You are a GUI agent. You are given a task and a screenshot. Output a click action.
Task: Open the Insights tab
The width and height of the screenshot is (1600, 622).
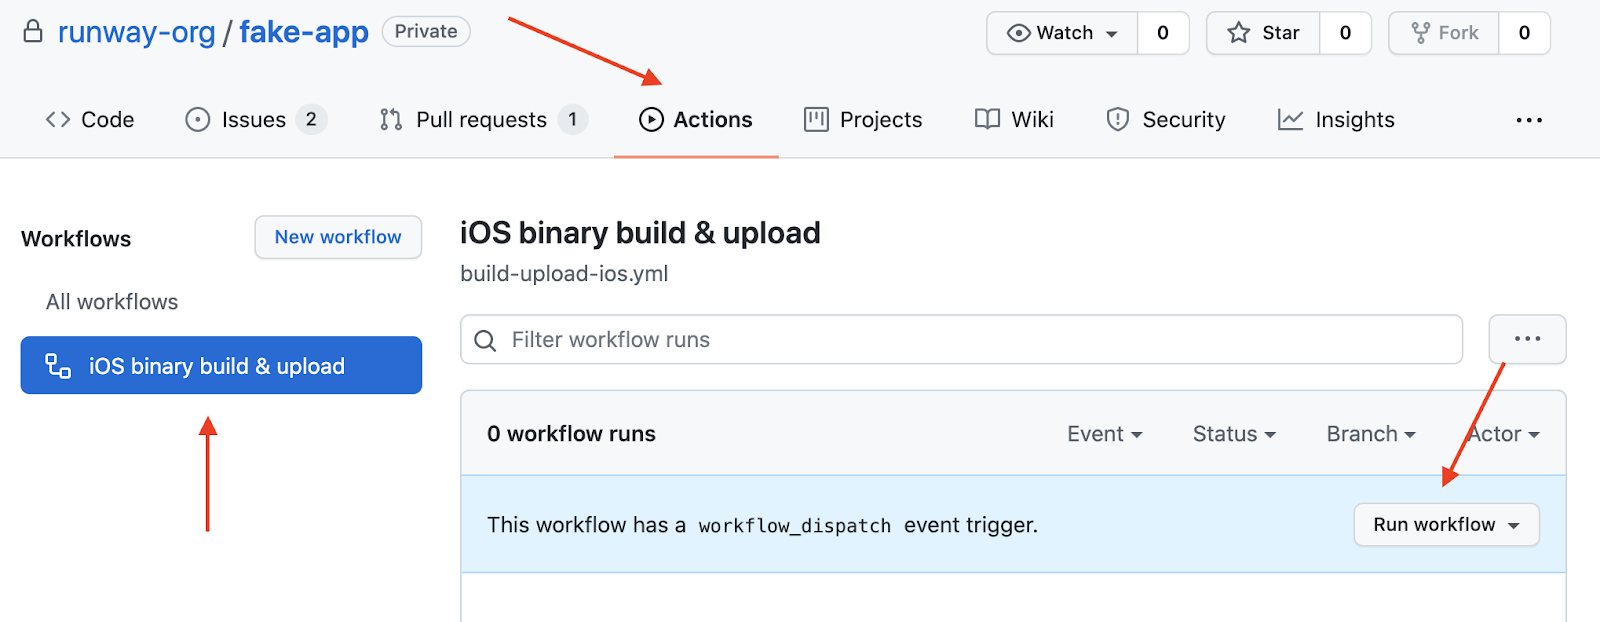click(1336, 120)
